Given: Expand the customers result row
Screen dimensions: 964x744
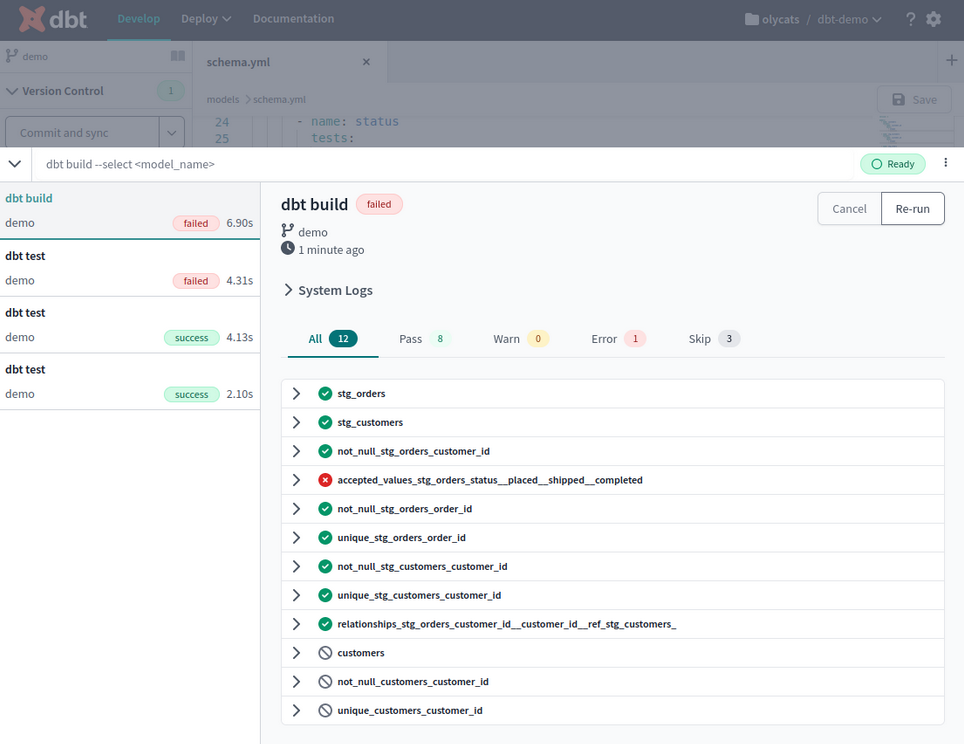Looking at the screenshot, I should coord(296,653).
